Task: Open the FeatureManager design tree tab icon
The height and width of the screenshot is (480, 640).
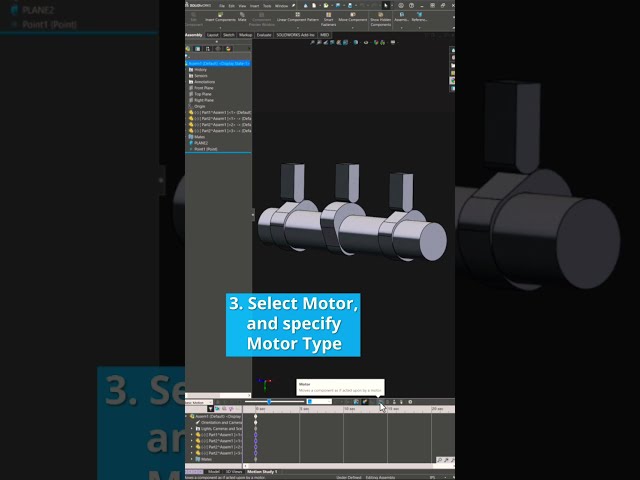Action: tap(188, 49)
